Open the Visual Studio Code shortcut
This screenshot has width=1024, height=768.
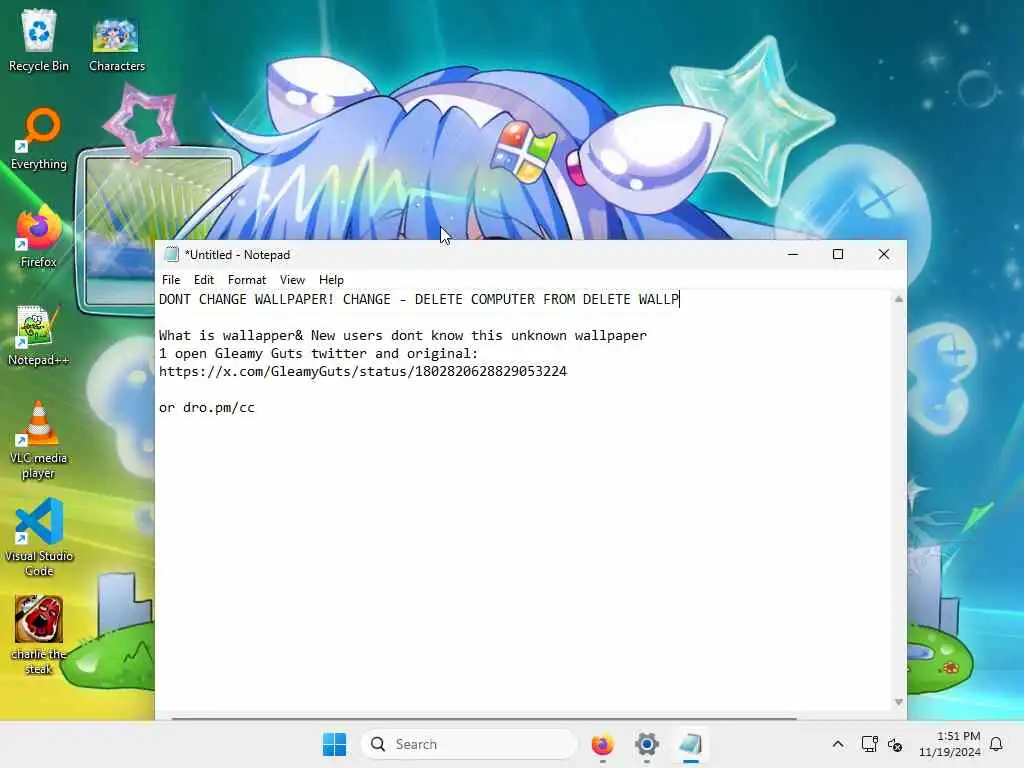tap(39, 537)
